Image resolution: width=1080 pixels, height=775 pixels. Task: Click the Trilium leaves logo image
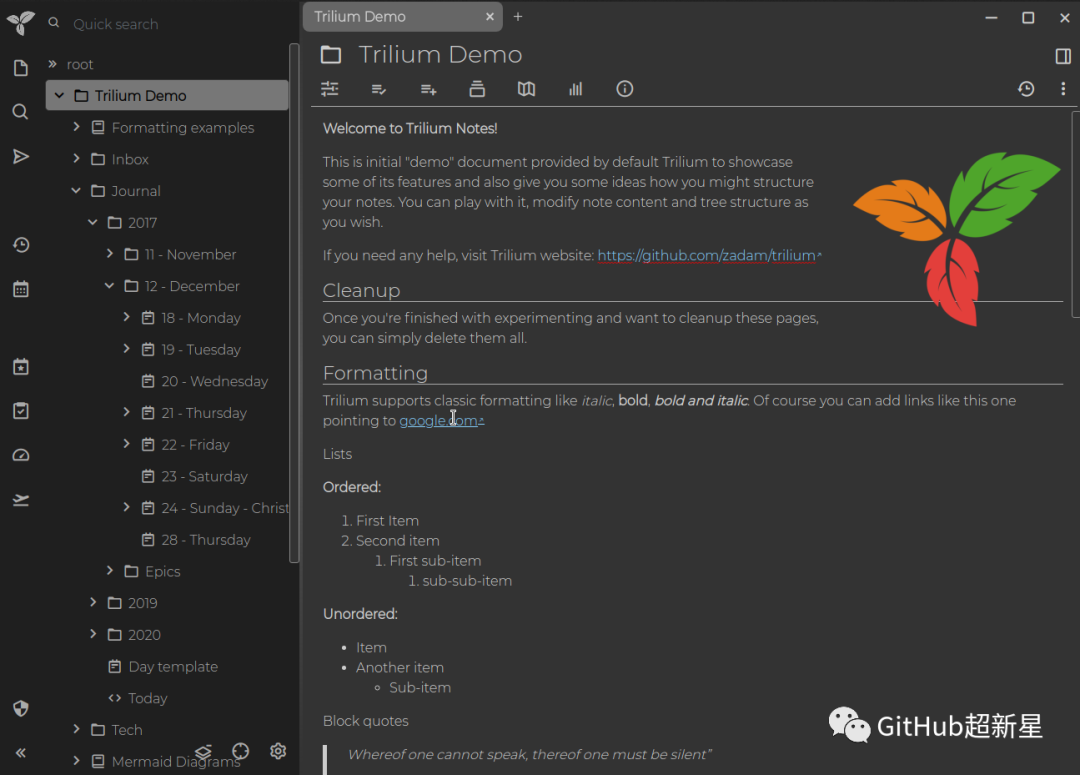click(x=957, y=238)
